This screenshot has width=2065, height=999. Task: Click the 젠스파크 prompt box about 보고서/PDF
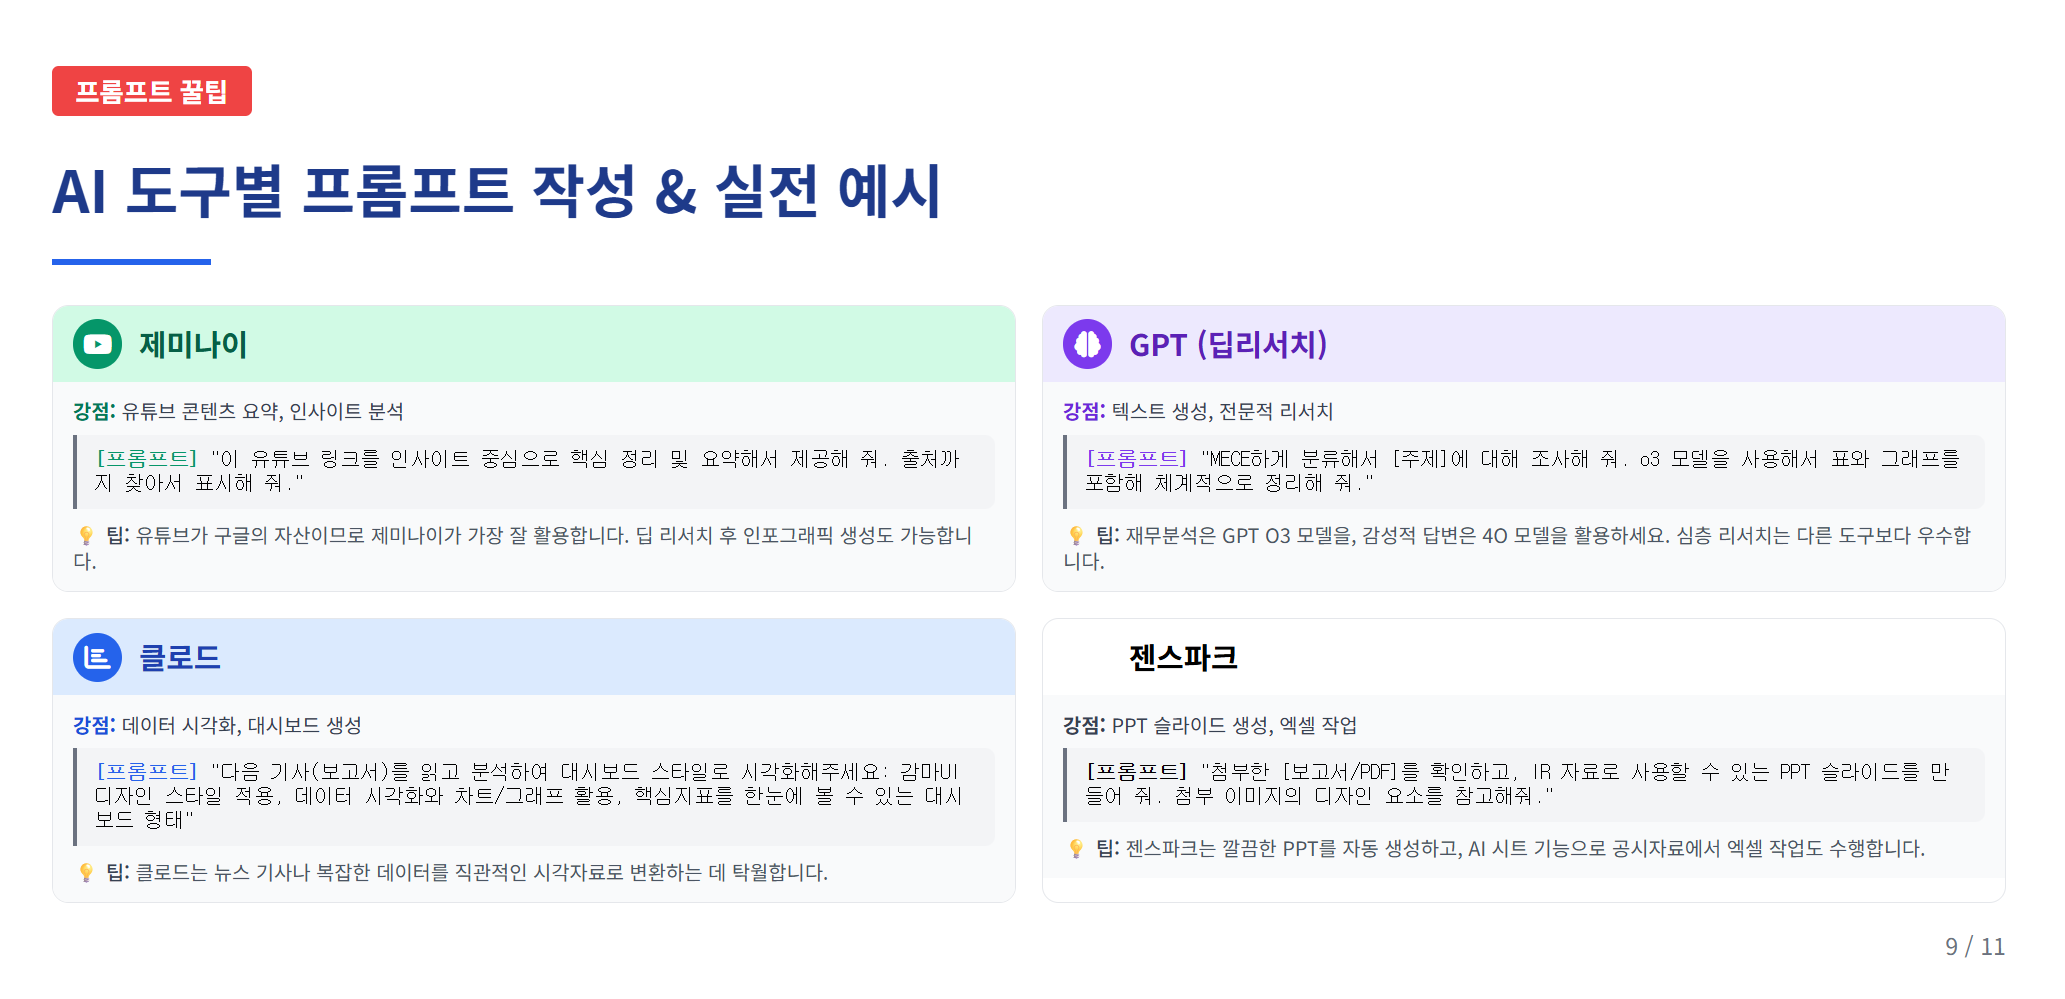tap(1524, 785)
